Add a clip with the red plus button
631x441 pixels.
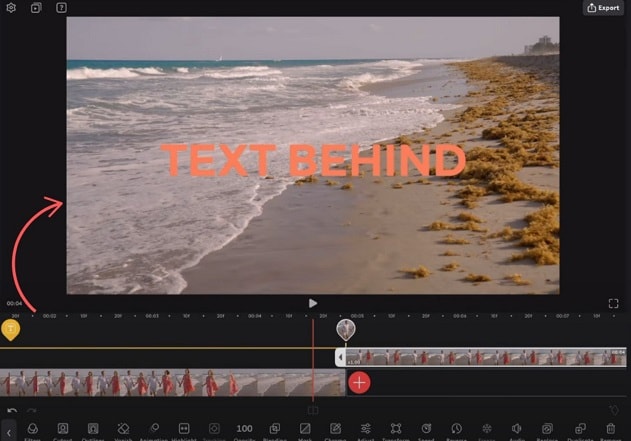[359, 383]
